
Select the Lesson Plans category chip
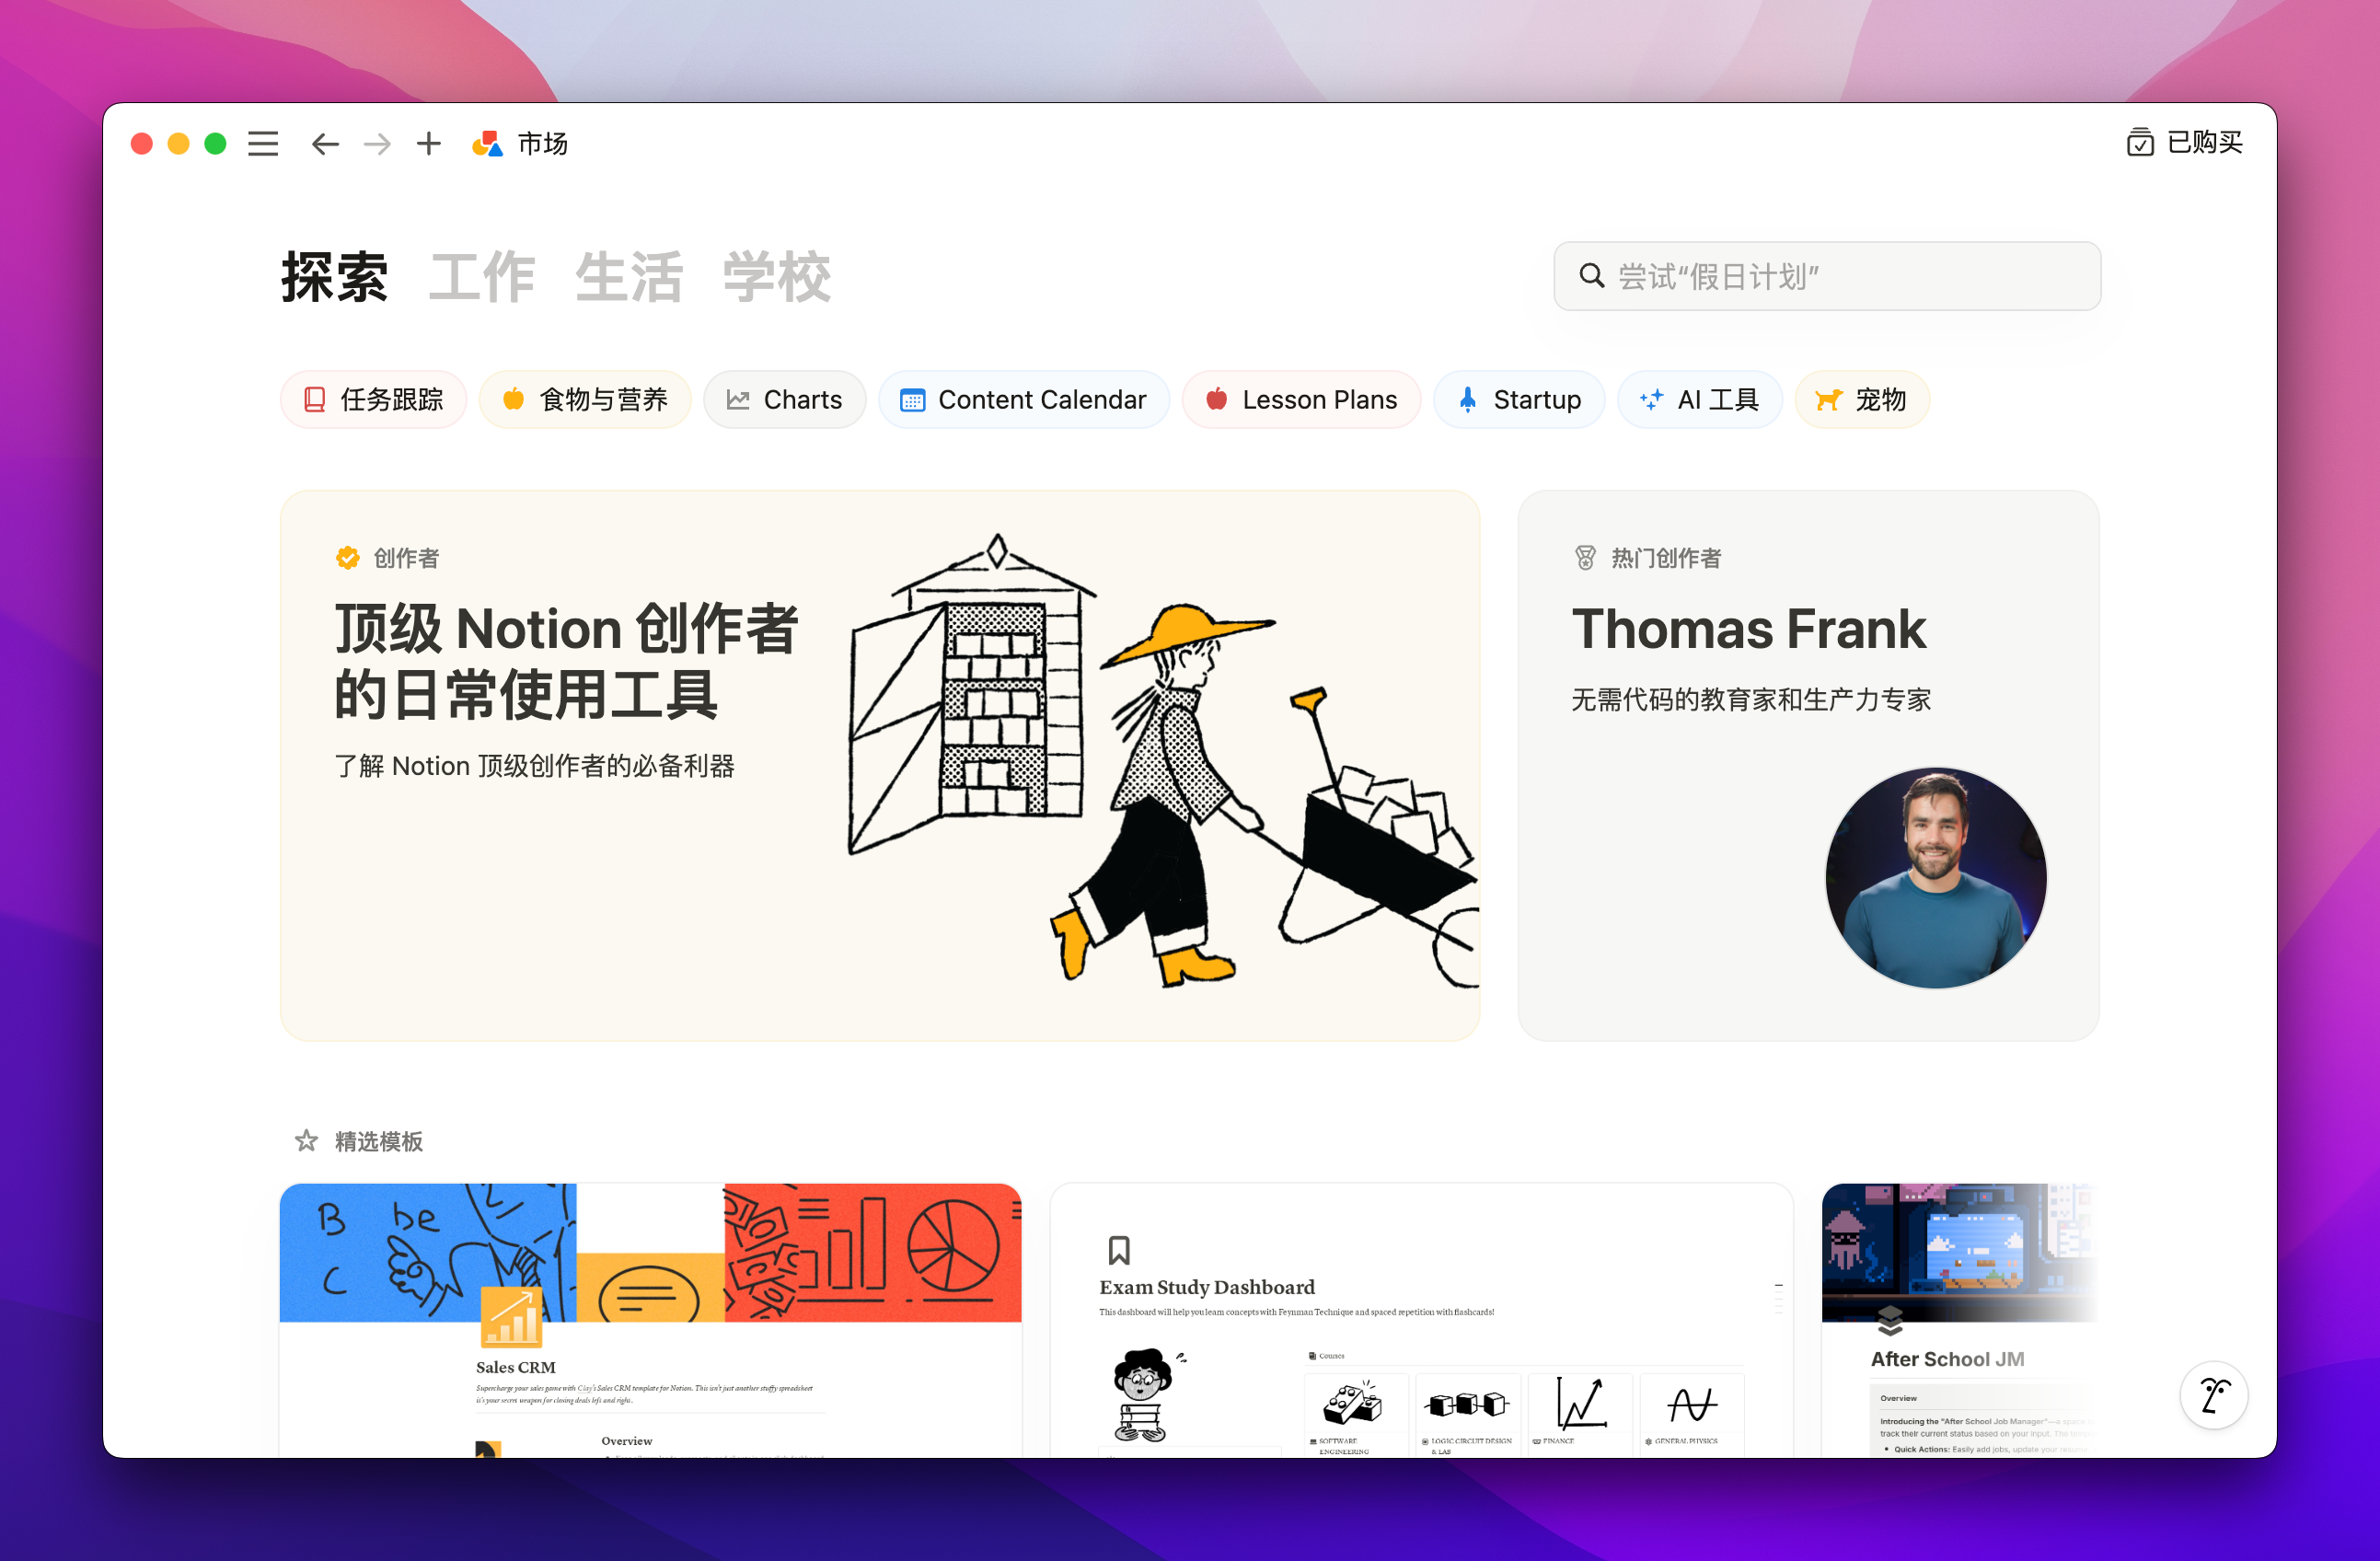click(1301, 400)
